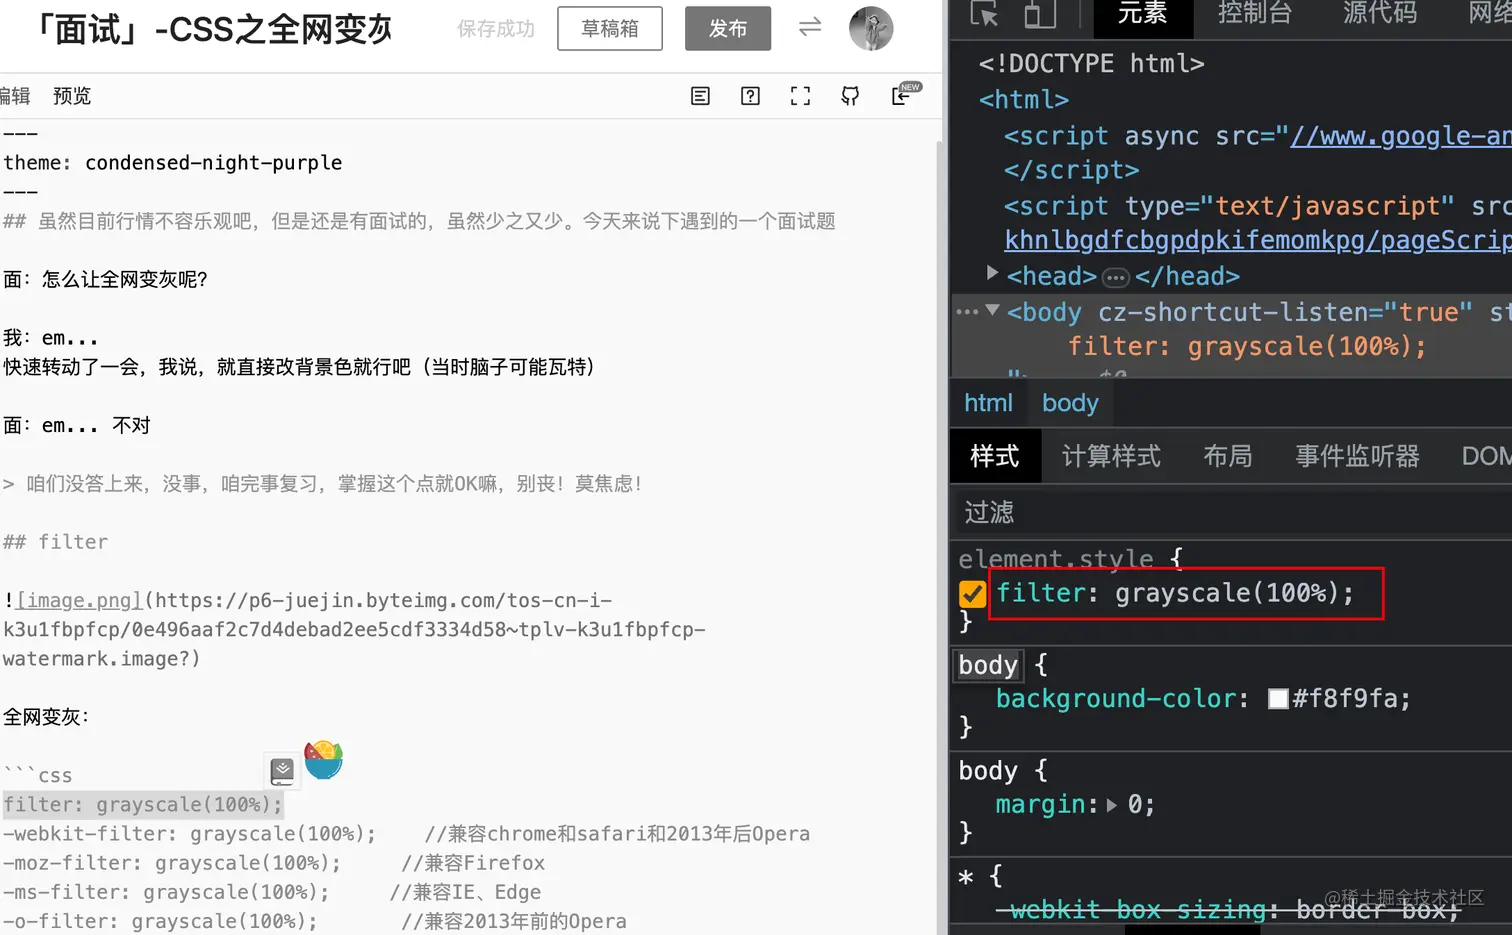Select the DevTools element inspector icon
This screenshot has height=935, width=1512.
[x=985, y=13]
